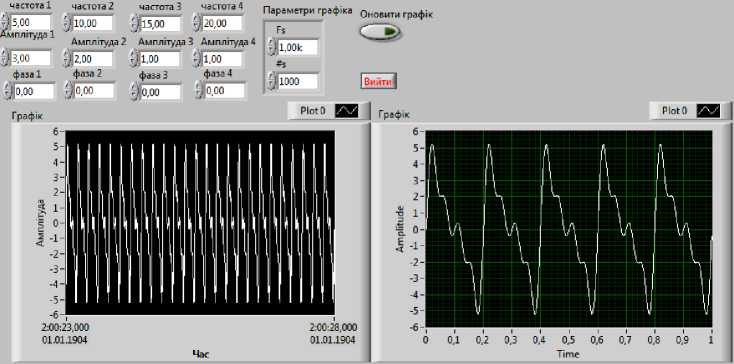The image size is (734, 364).
Task: Click the stepper icon for фаза 4
Action: click(199, 90)
